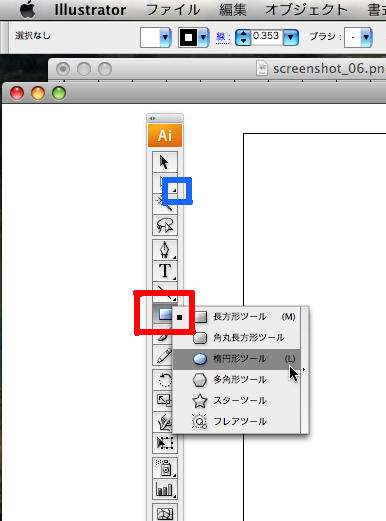The width and height of the screenshot is (386, 521).
Task: Tear off the shape tools flyout
Action: [x=304, y=369]
